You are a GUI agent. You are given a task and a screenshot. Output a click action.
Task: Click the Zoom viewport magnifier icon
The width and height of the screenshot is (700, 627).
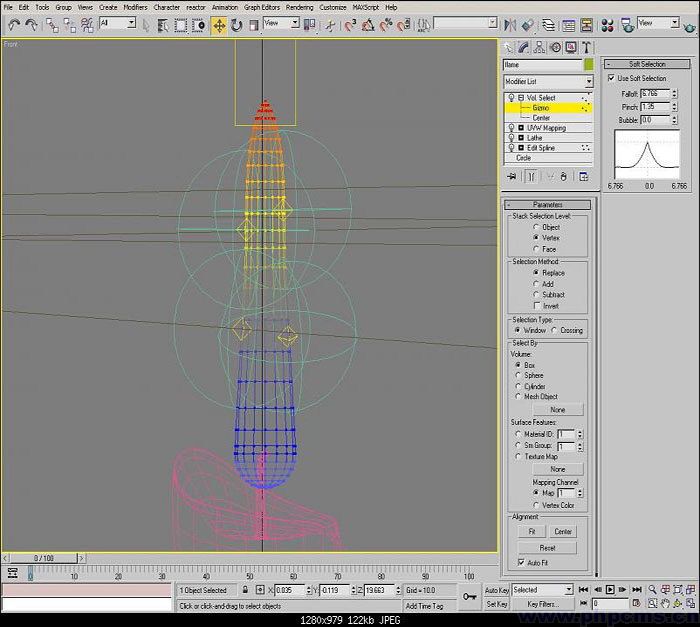point(652,589)
